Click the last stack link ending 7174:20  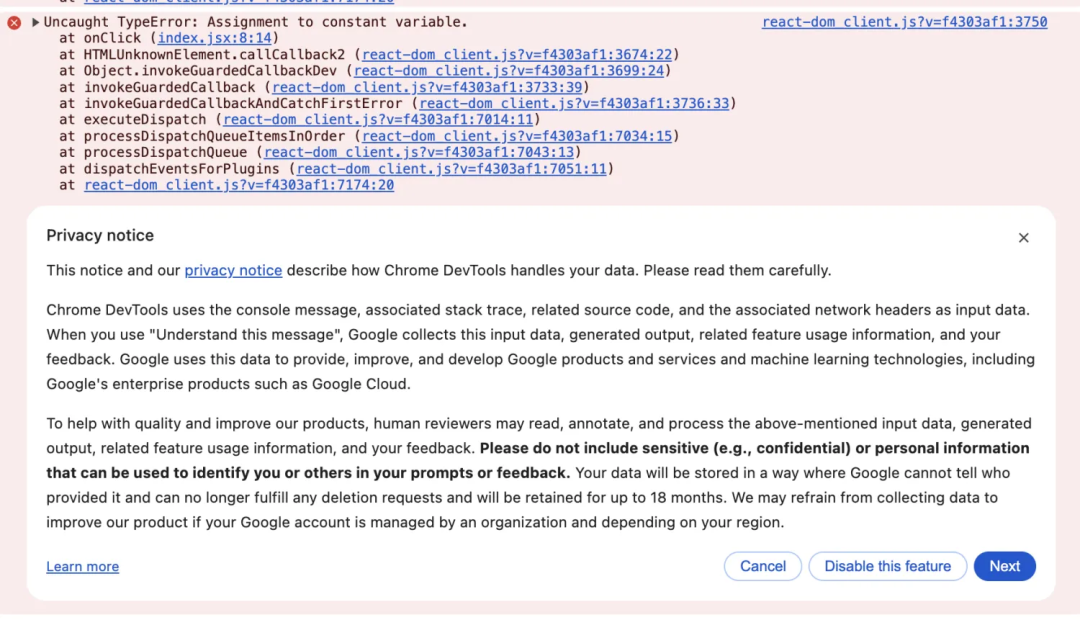click(x=239, y=185)
